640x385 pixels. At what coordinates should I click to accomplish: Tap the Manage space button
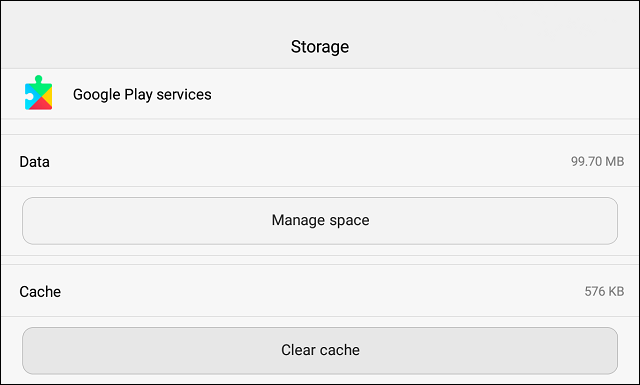point(320,221)
